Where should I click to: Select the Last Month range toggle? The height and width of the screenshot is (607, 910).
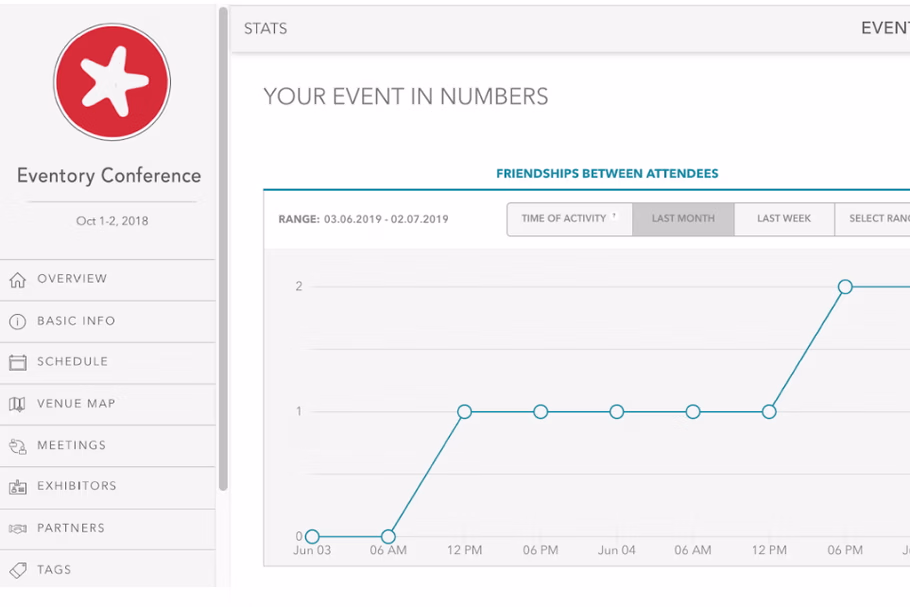pyautogui.click(x=683, y=219)
